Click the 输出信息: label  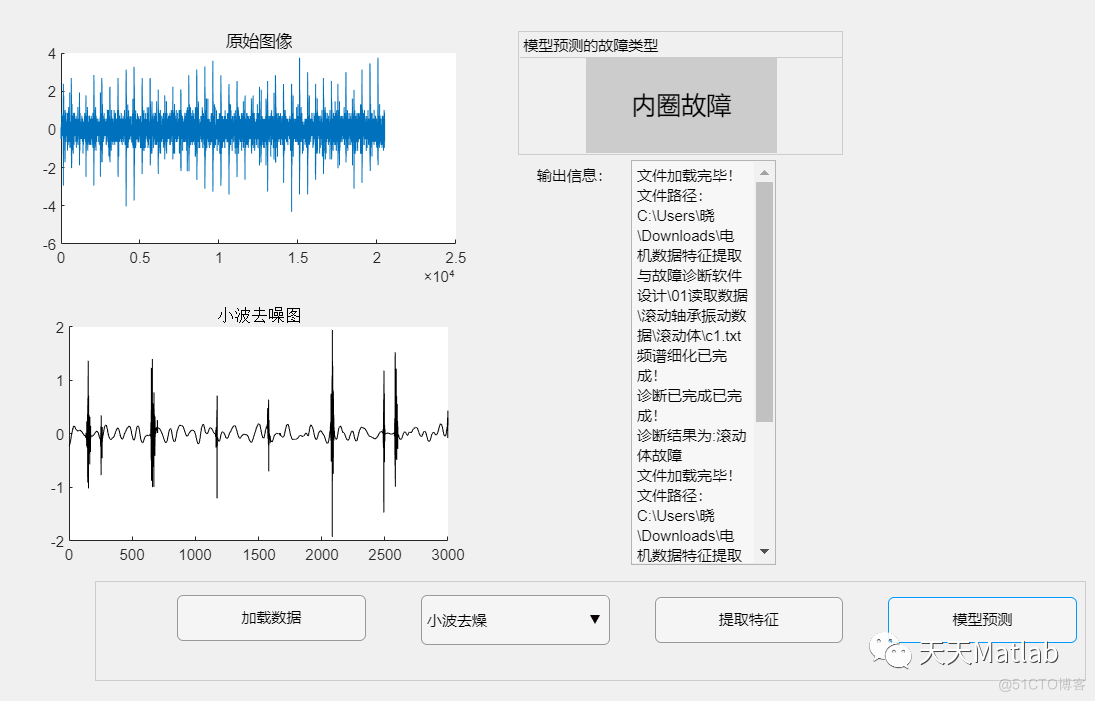click(x=569, y=176)
